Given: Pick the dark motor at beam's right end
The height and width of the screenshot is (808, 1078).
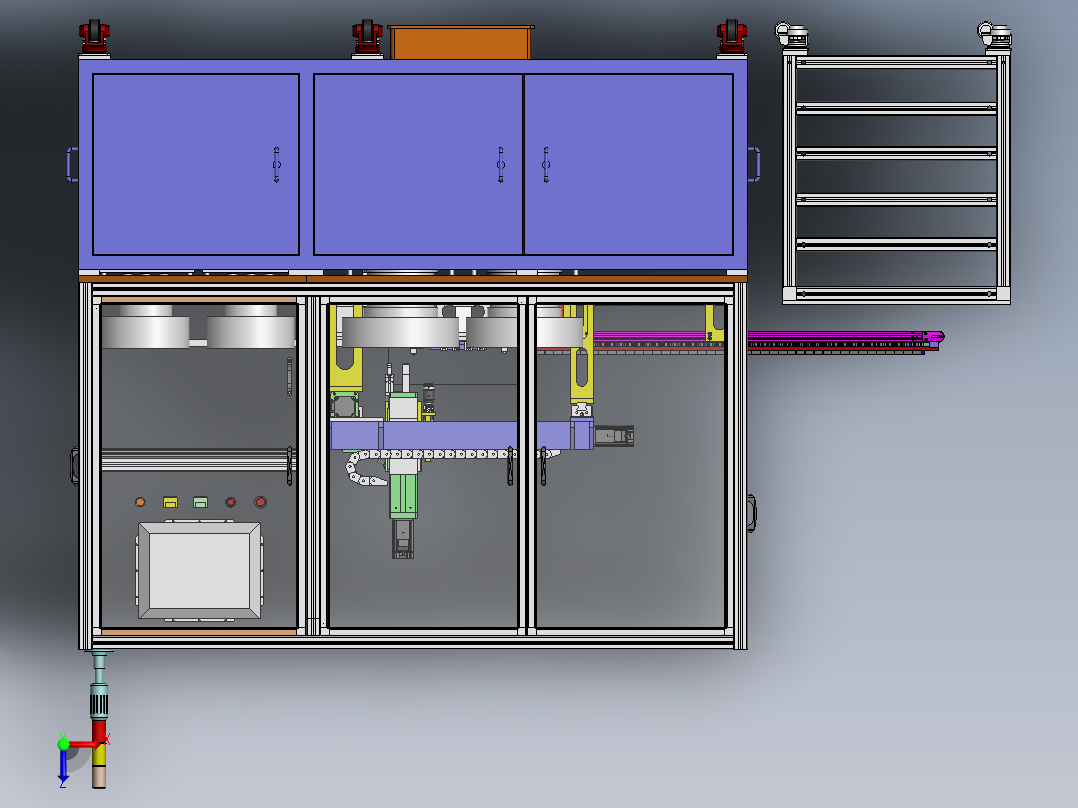Looking at the screenshot, I should pos(614,436).
